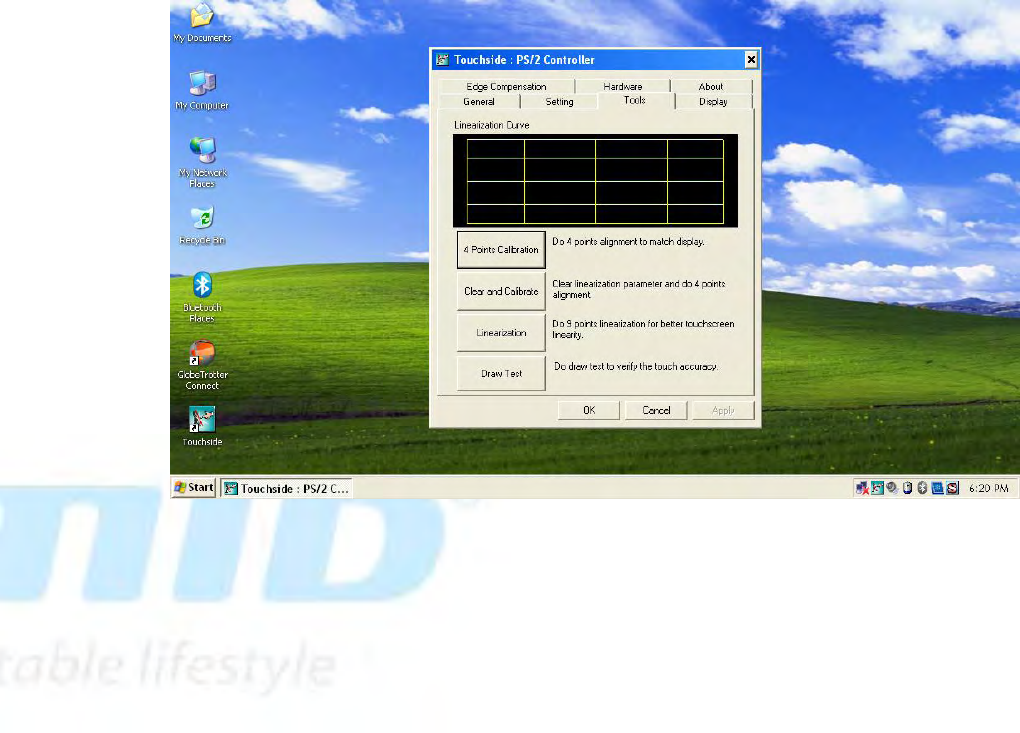Click Touchside PS/2 taskbar button
1020x733 pixels.
(286, 488)
